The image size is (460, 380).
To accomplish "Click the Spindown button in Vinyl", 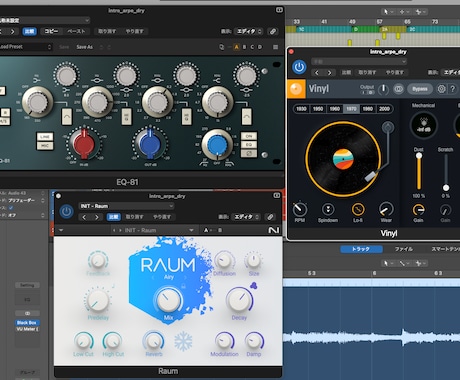I will click(x=328, y=209).
